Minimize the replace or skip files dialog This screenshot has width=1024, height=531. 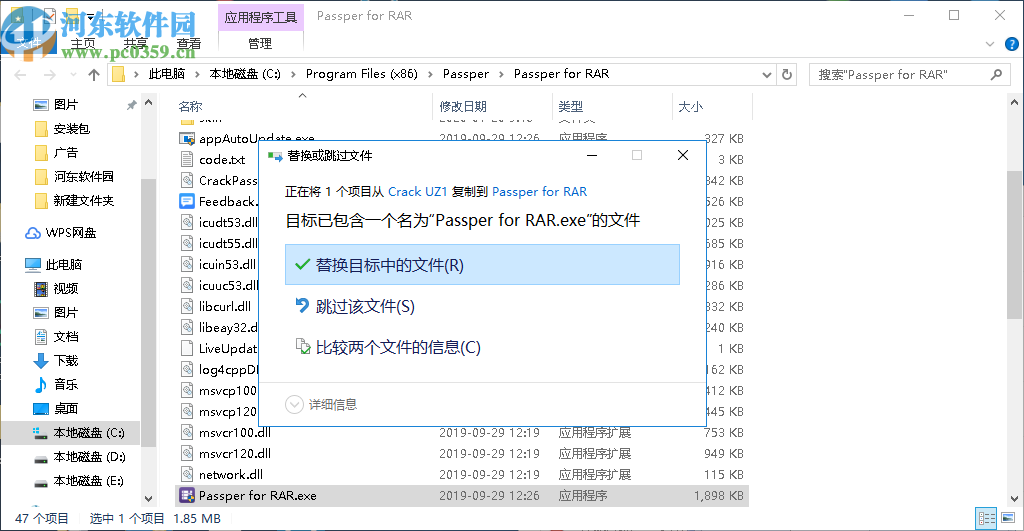click(592, 155)
